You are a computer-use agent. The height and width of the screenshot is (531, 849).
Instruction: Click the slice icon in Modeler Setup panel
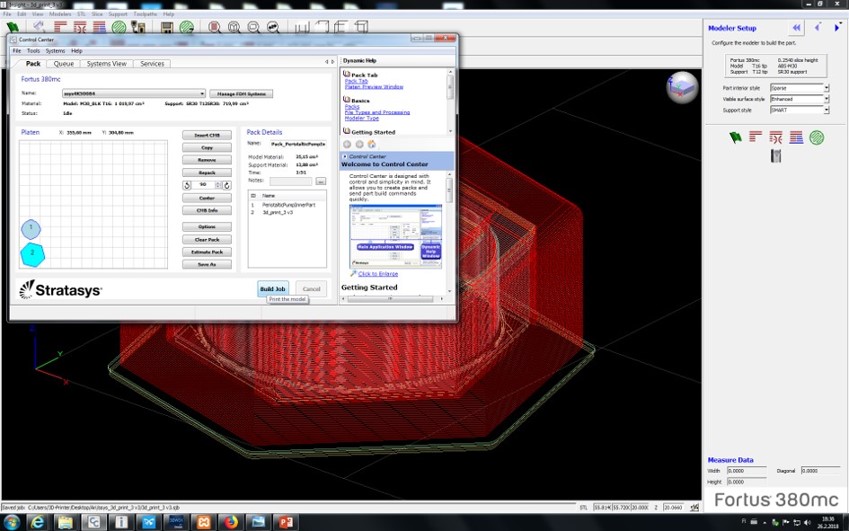755,137
